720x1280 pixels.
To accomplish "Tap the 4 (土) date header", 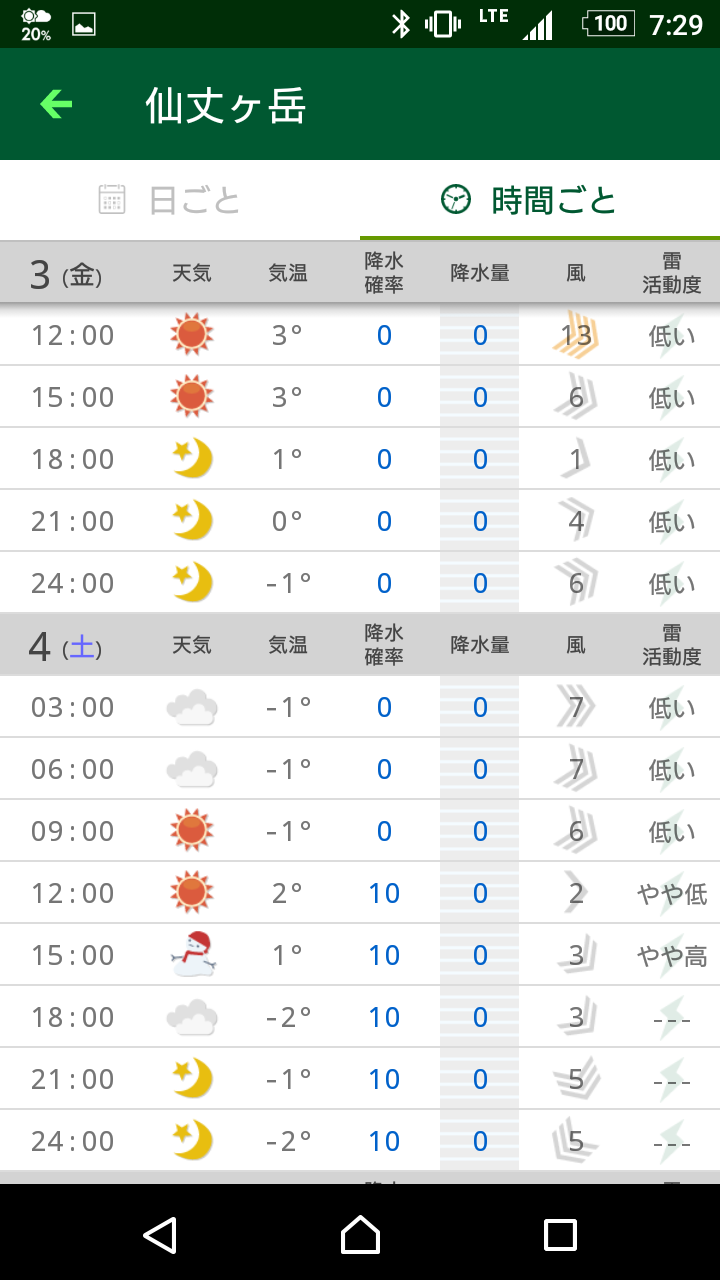I will [x=66, y=646].
